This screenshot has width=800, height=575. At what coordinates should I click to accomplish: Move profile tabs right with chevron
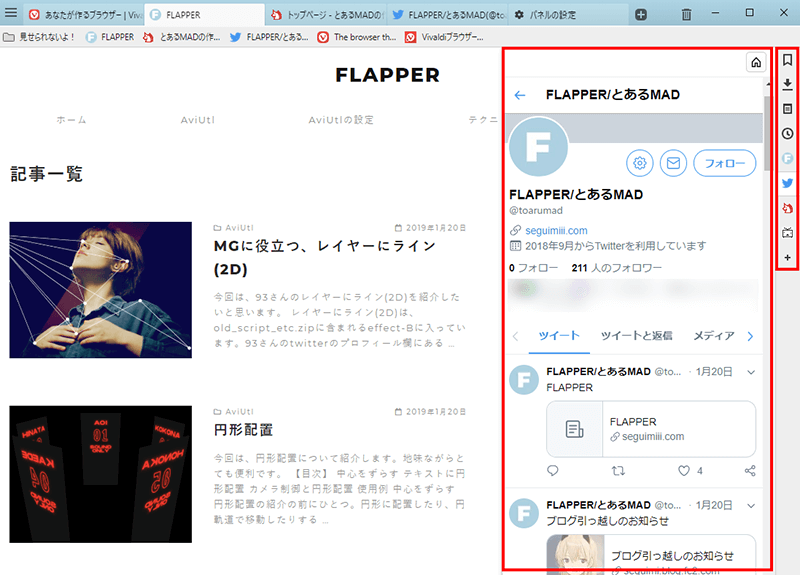pyautogui.click(x=750, y=336)
